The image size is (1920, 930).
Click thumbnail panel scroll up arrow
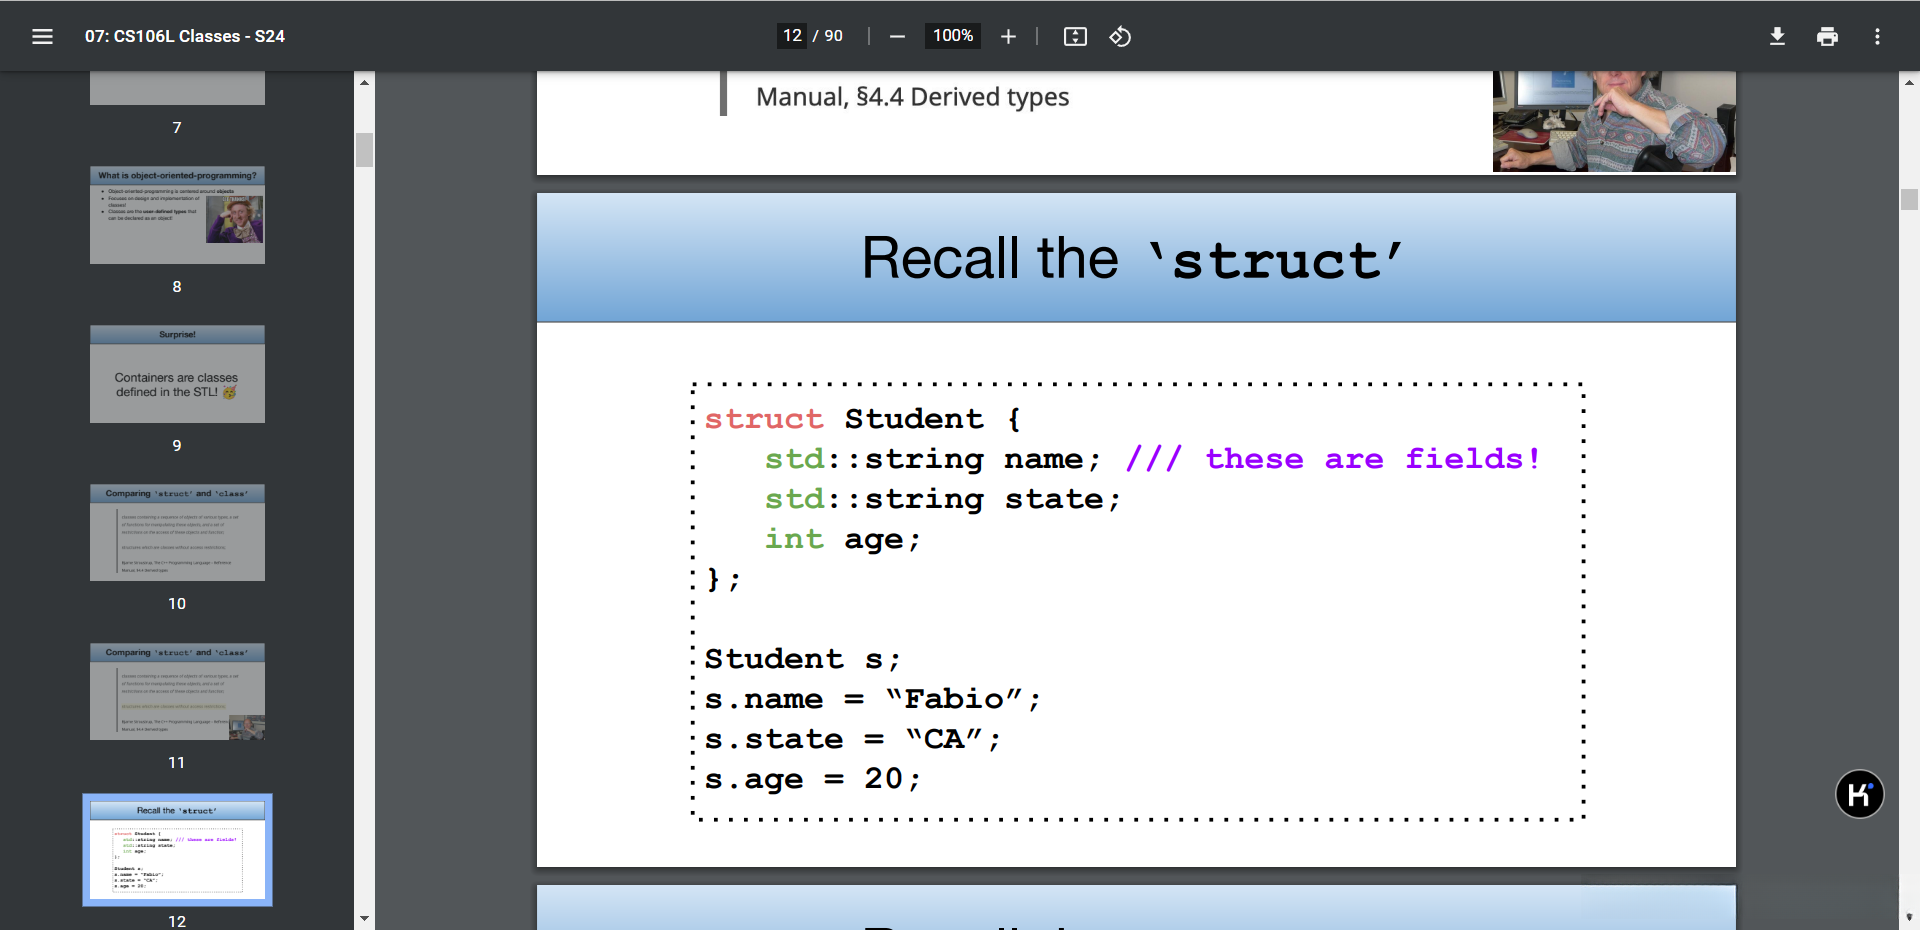[364, 82]
